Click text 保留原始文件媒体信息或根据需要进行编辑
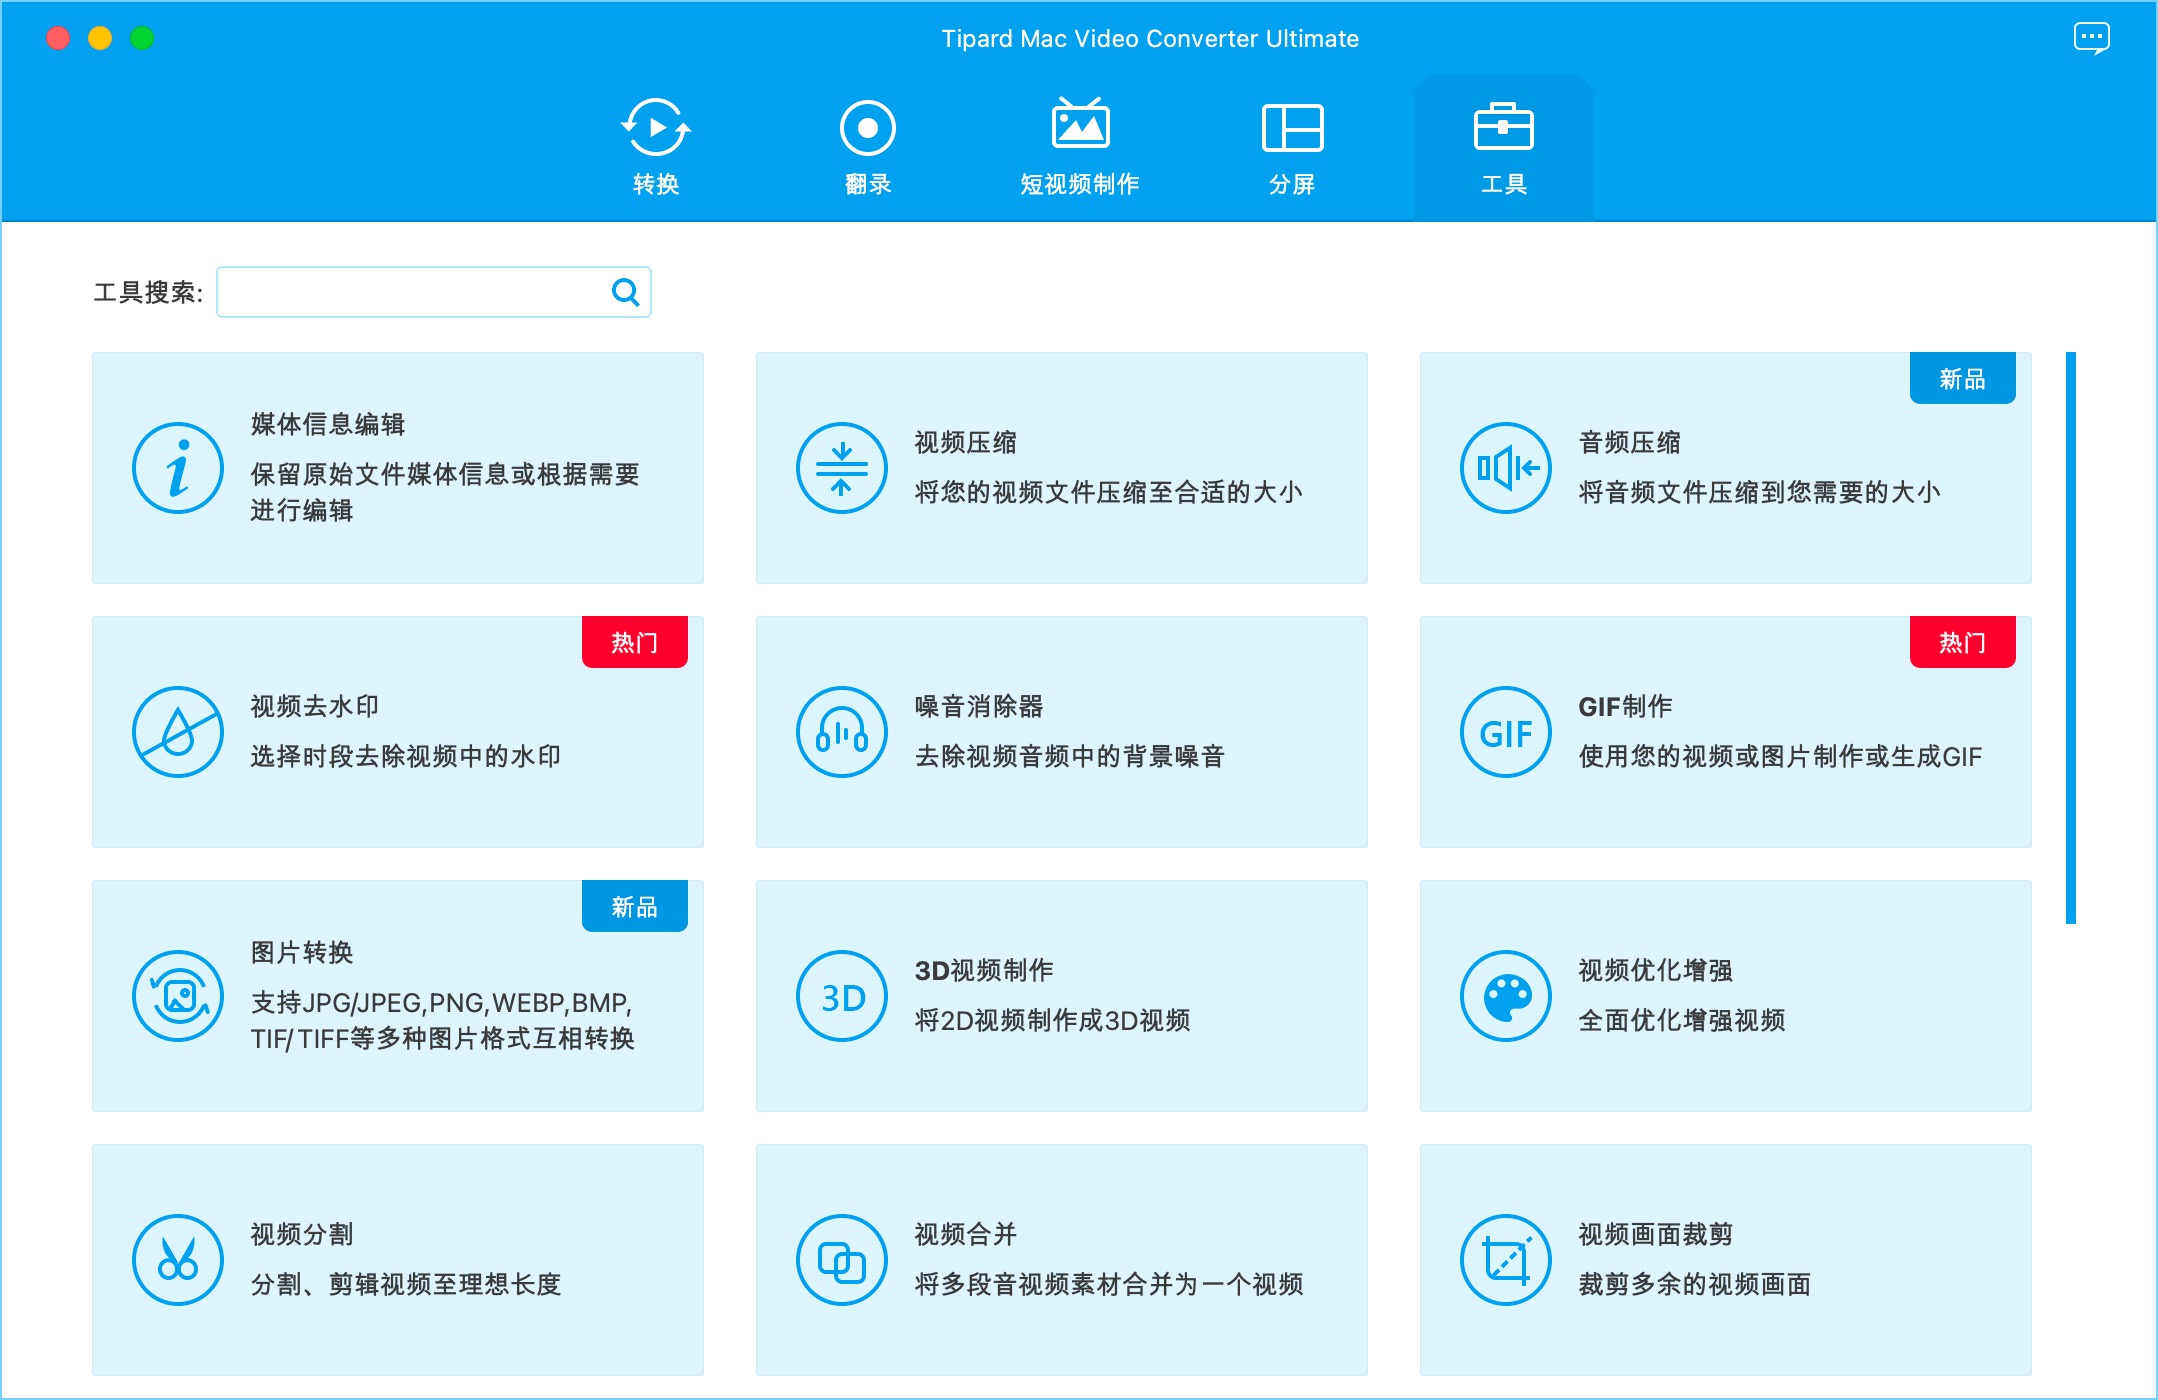Screen dimensions: 2158x1400 (x=445, y=492)
